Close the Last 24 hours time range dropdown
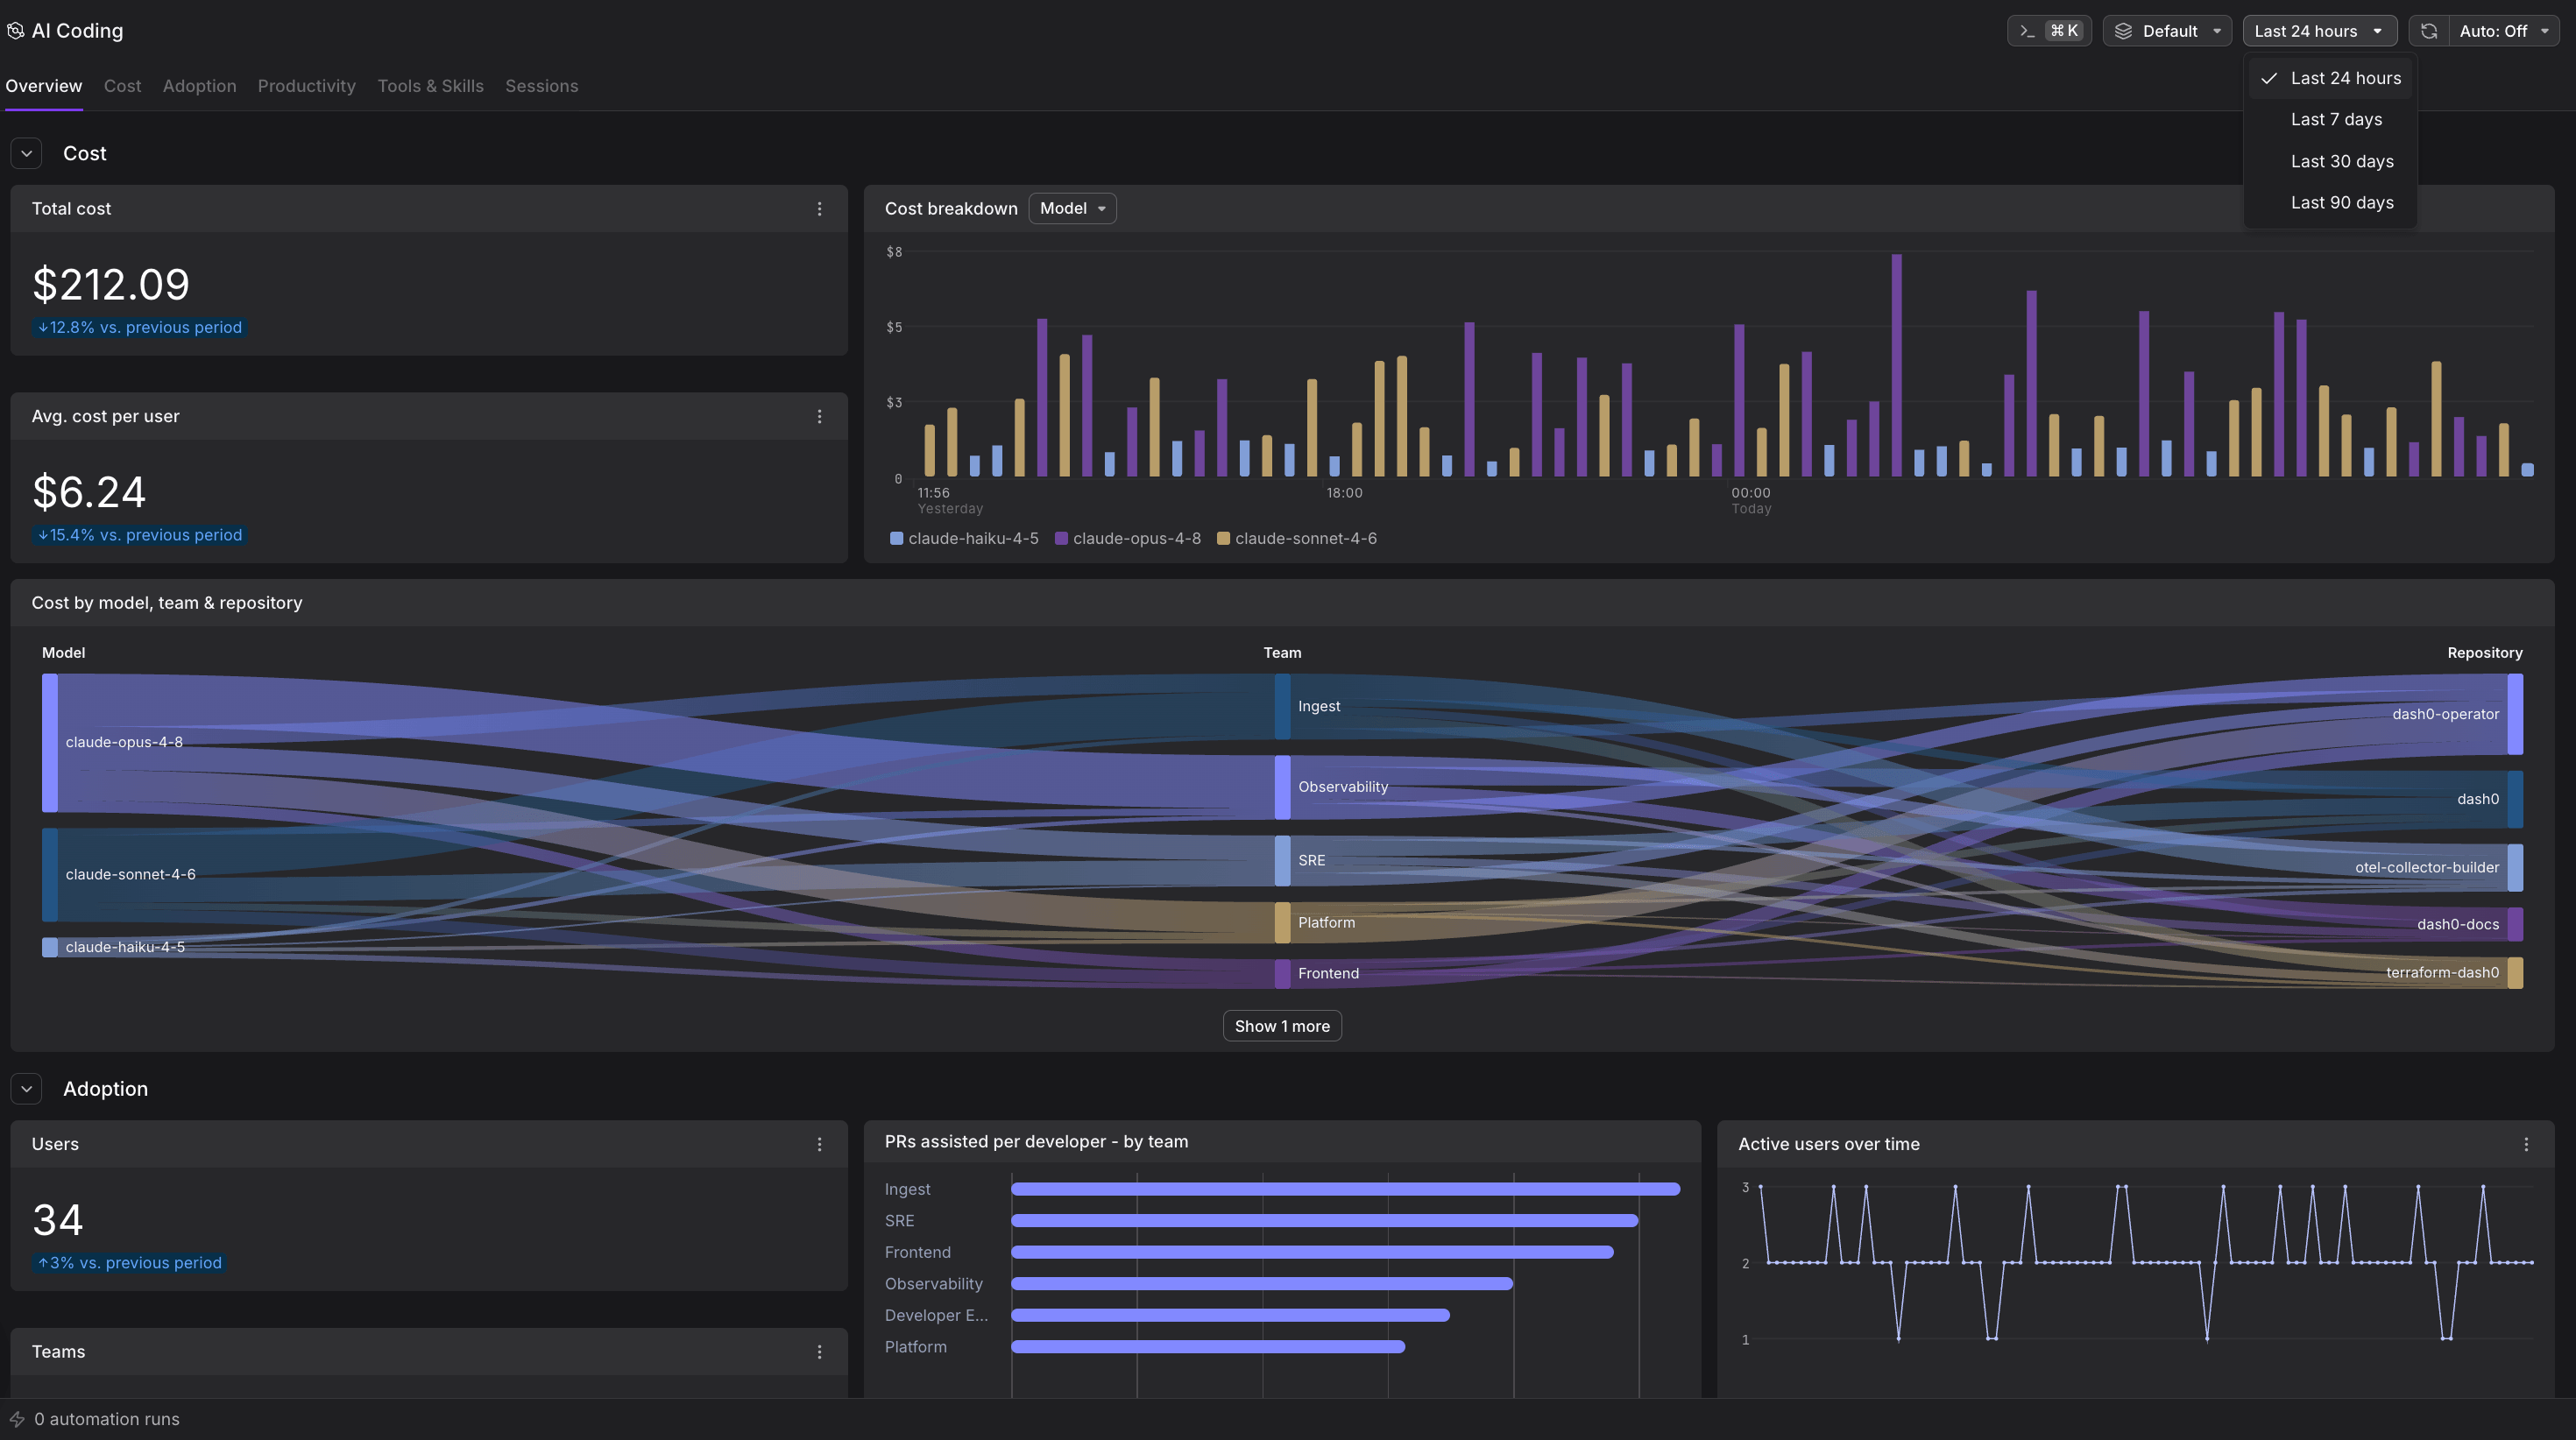2576x1440 pixels. (2319, 31)
